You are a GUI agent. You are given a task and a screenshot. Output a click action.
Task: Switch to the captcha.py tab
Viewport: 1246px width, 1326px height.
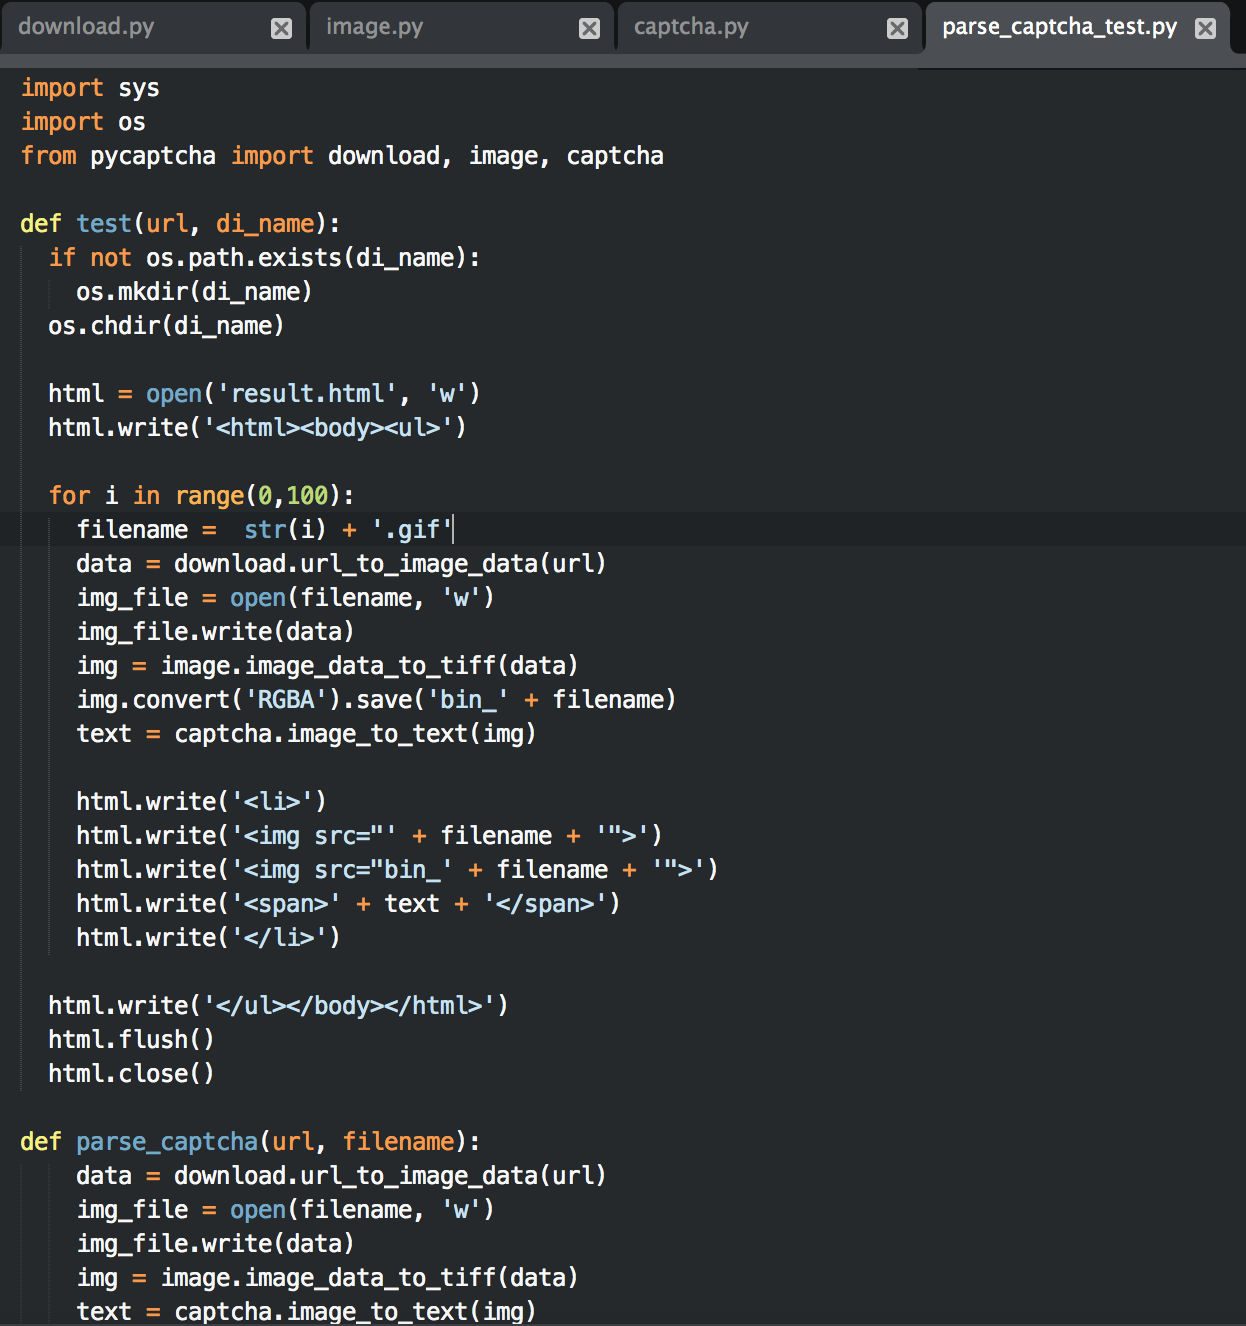691,27
